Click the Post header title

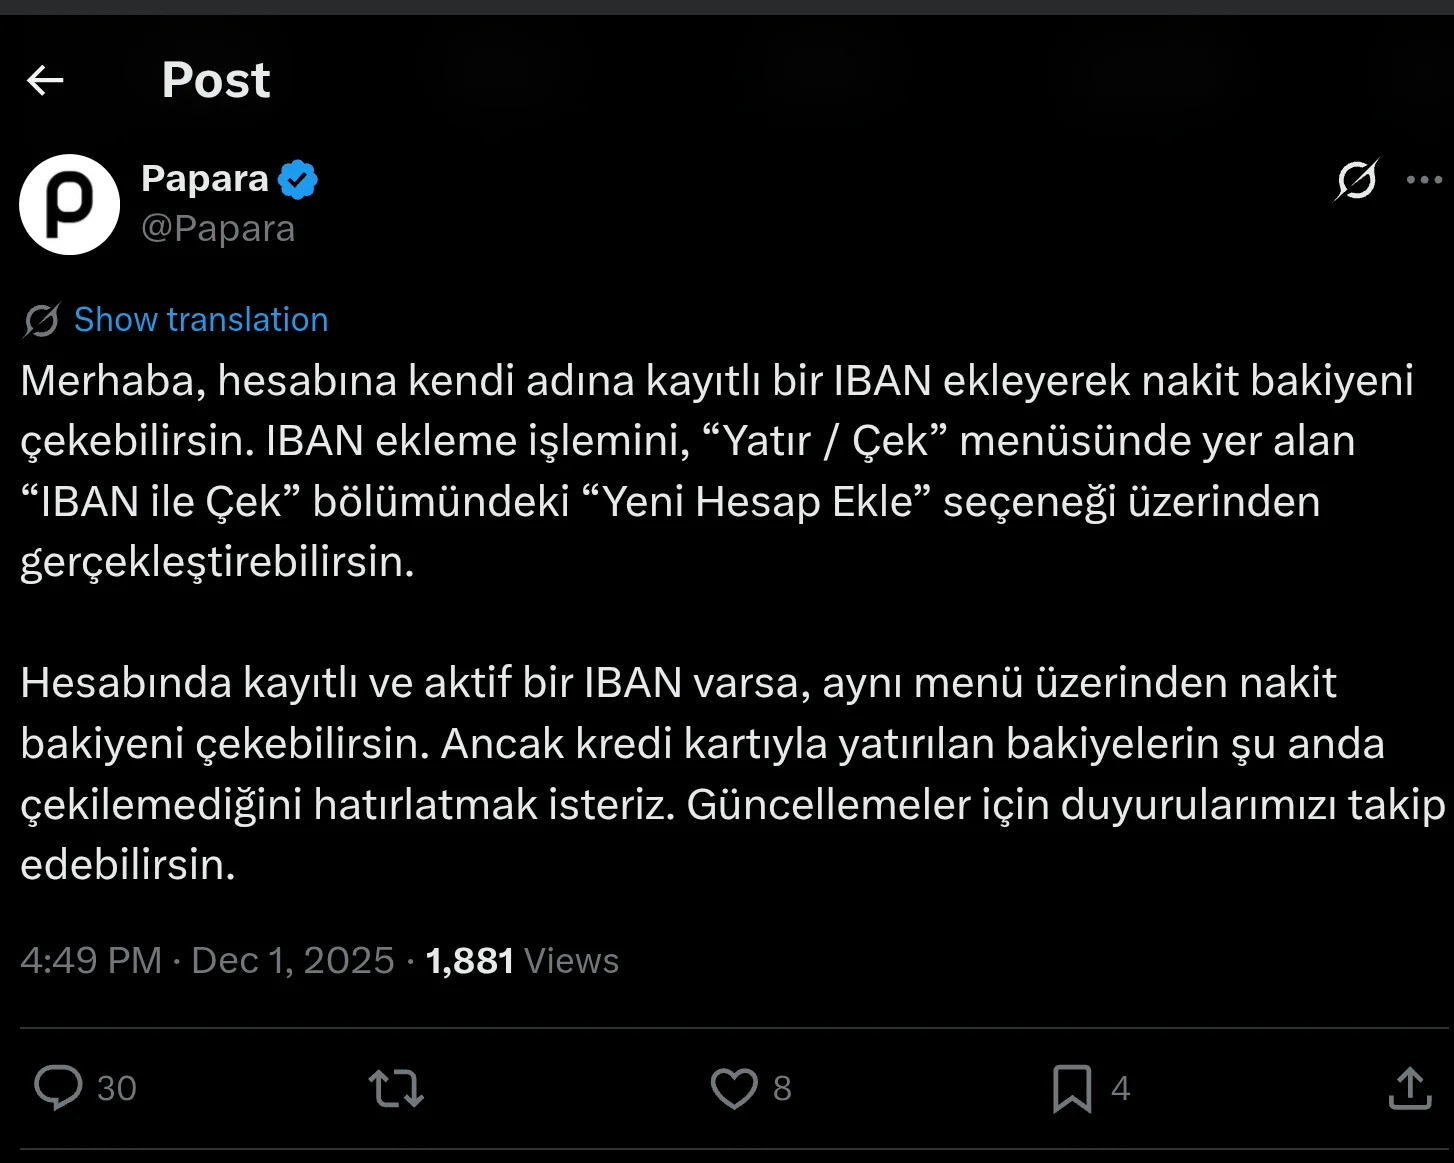point(216,80)
